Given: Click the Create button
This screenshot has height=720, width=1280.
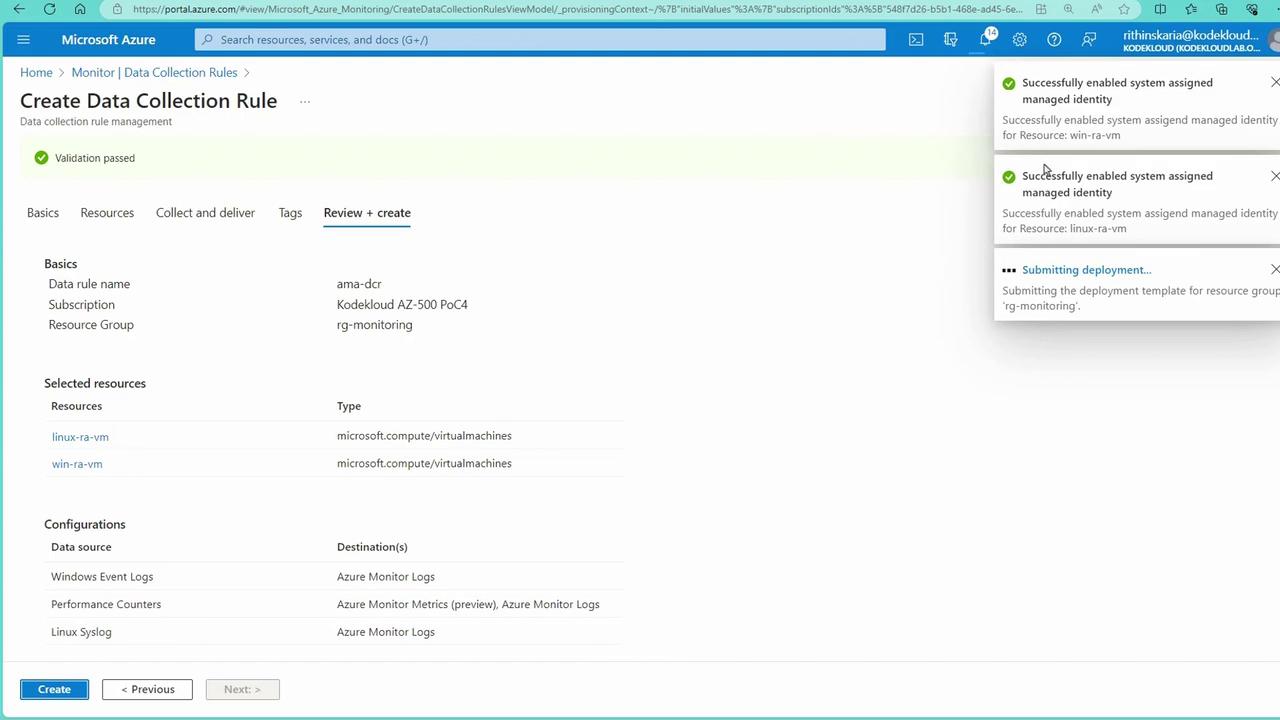Looking at the screenshot, I should click(54, 689).
